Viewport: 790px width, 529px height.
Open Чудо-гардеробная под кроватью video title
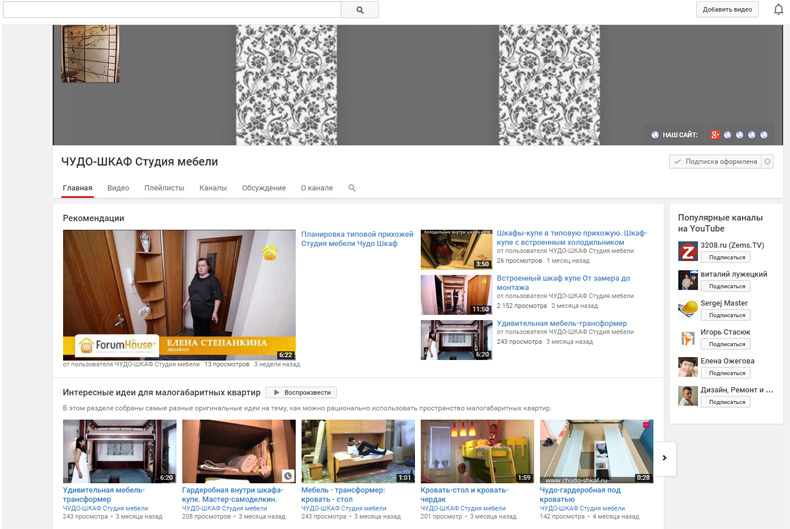[580, 494]
